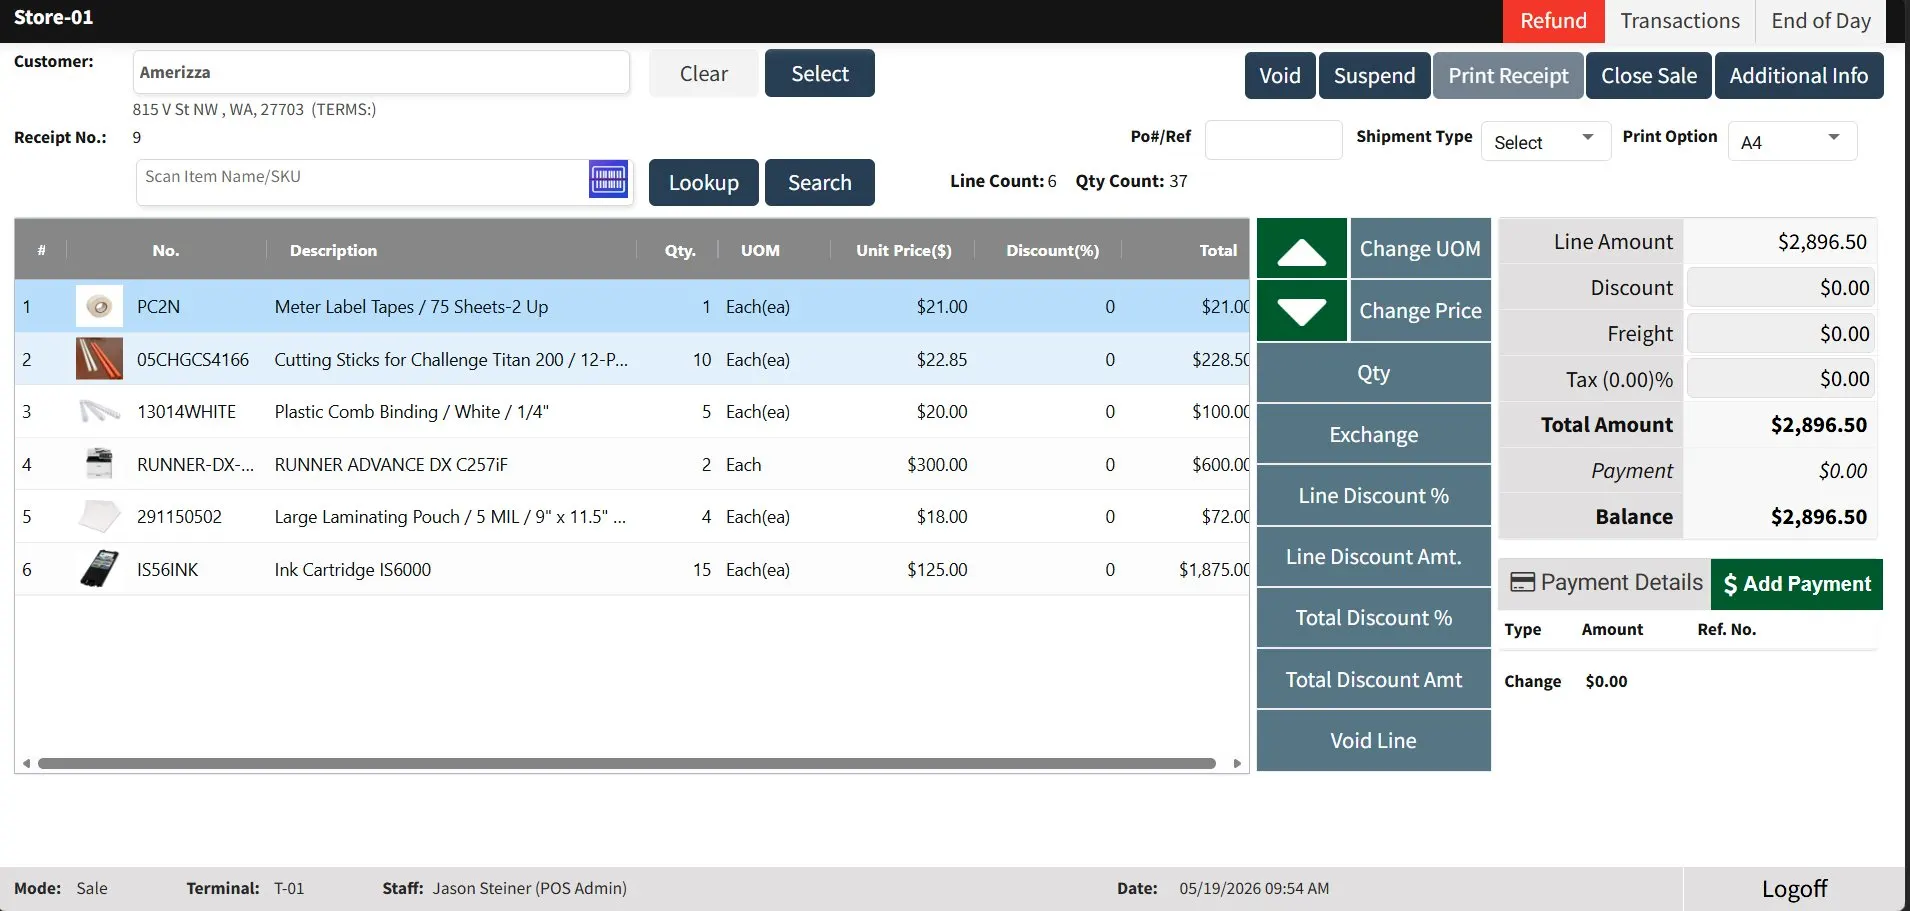1910x911 pixels.
Task: Click the Payment Details tab
Action: pos(1605,583)
